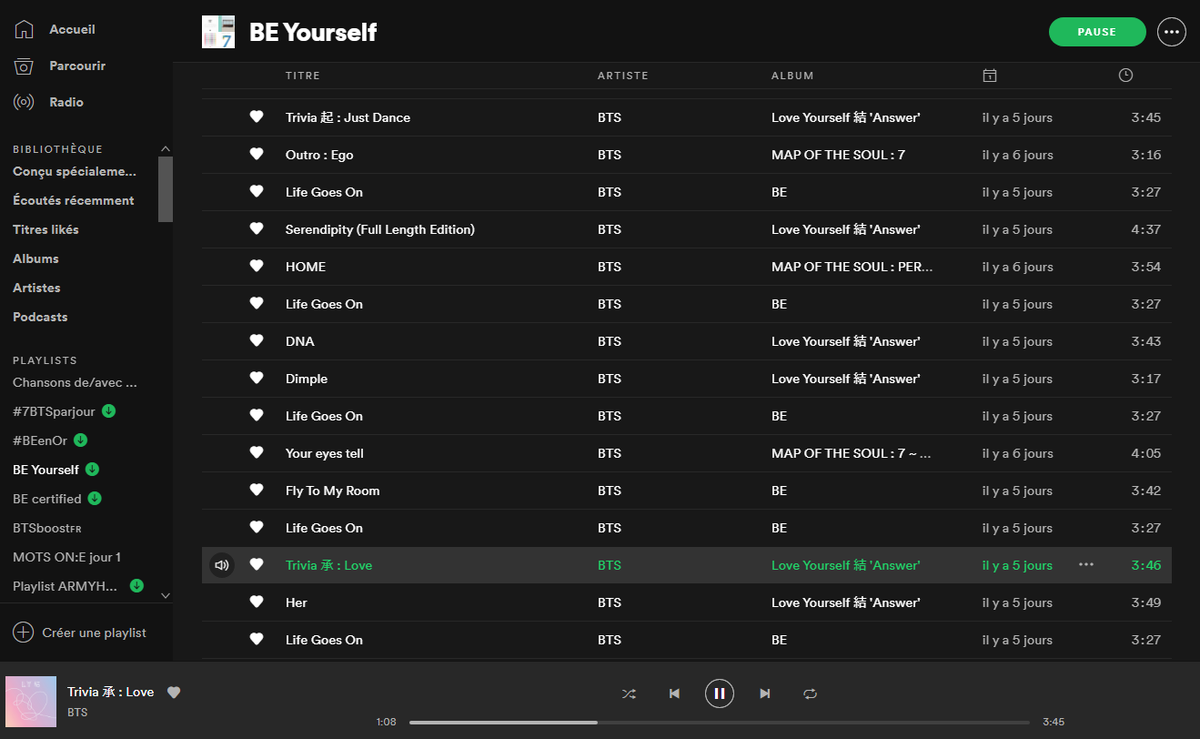Image resolution: width=1200 pixels, height=739 pixels.
Task: Unlike Your eyes tell heart
Action: [x=256, y=453]
